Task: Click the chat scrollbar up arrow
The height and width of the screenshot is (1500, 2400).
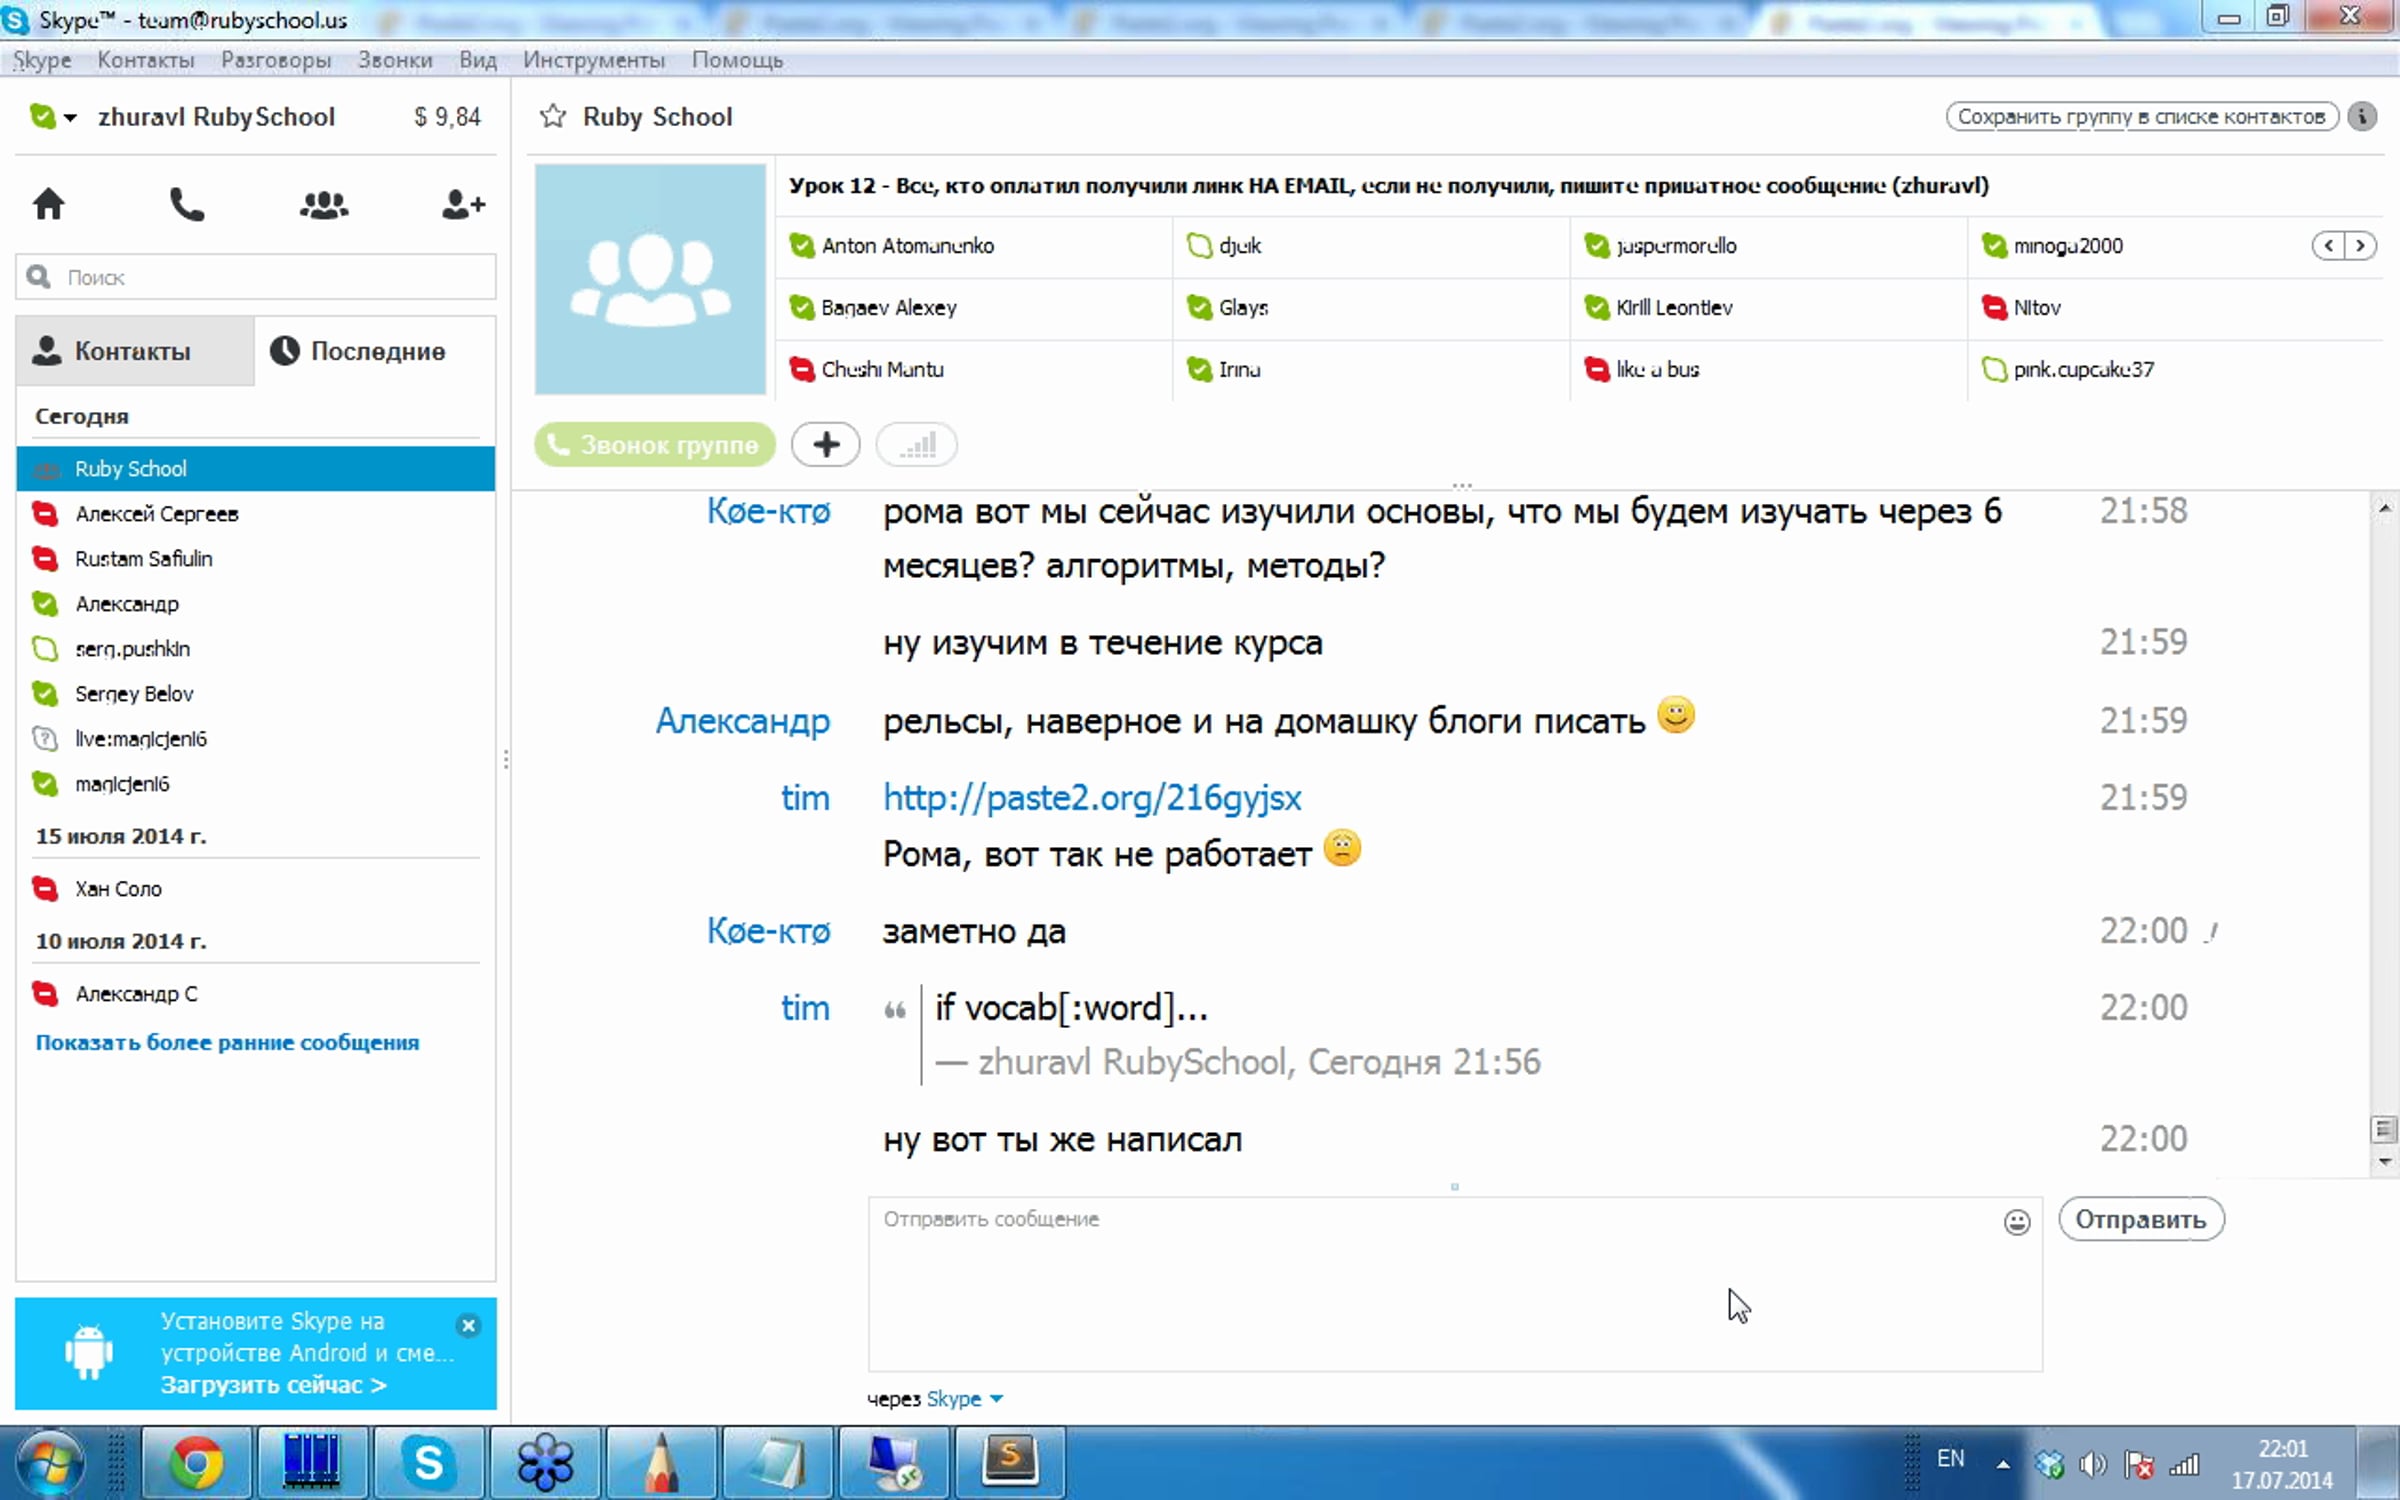Action: (x=2385, y=509)
